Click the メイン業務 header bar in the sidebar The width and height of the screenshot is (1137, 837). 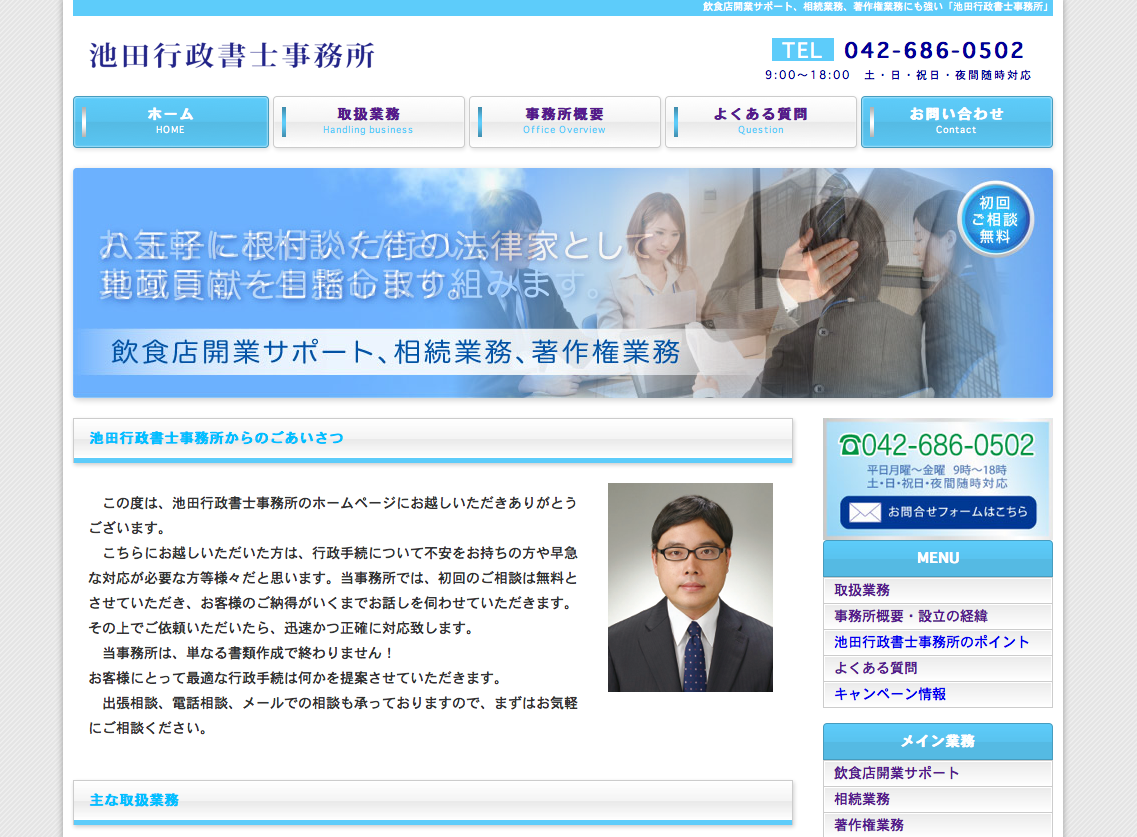937,741
